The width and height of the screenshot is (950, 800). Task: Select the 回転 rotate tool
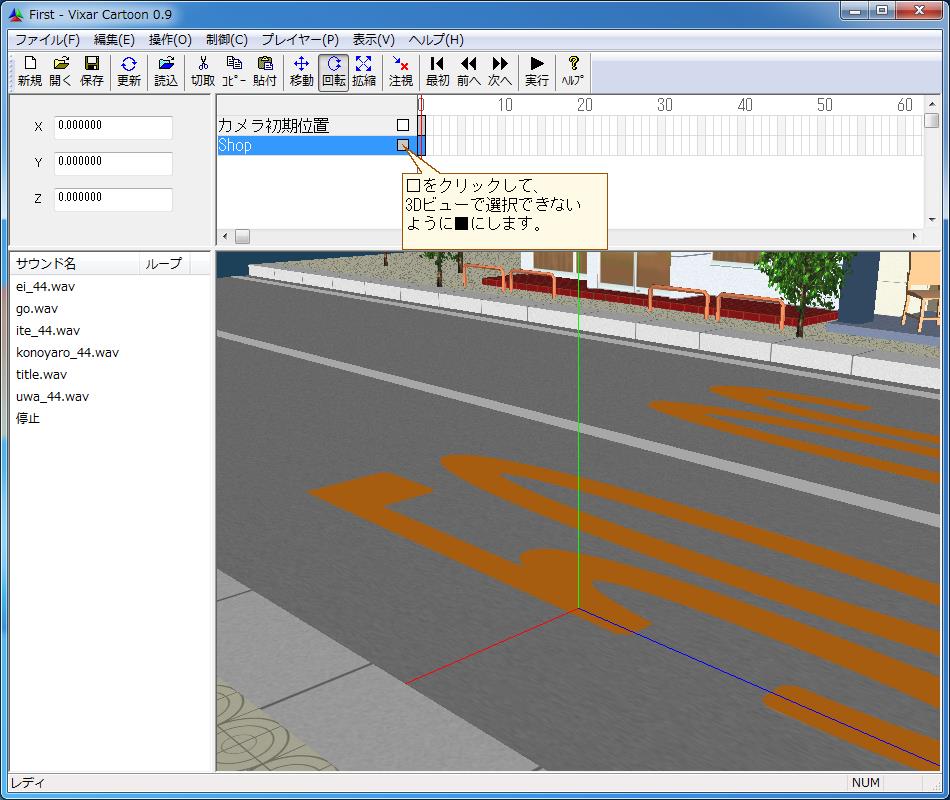tap(334, 71)
